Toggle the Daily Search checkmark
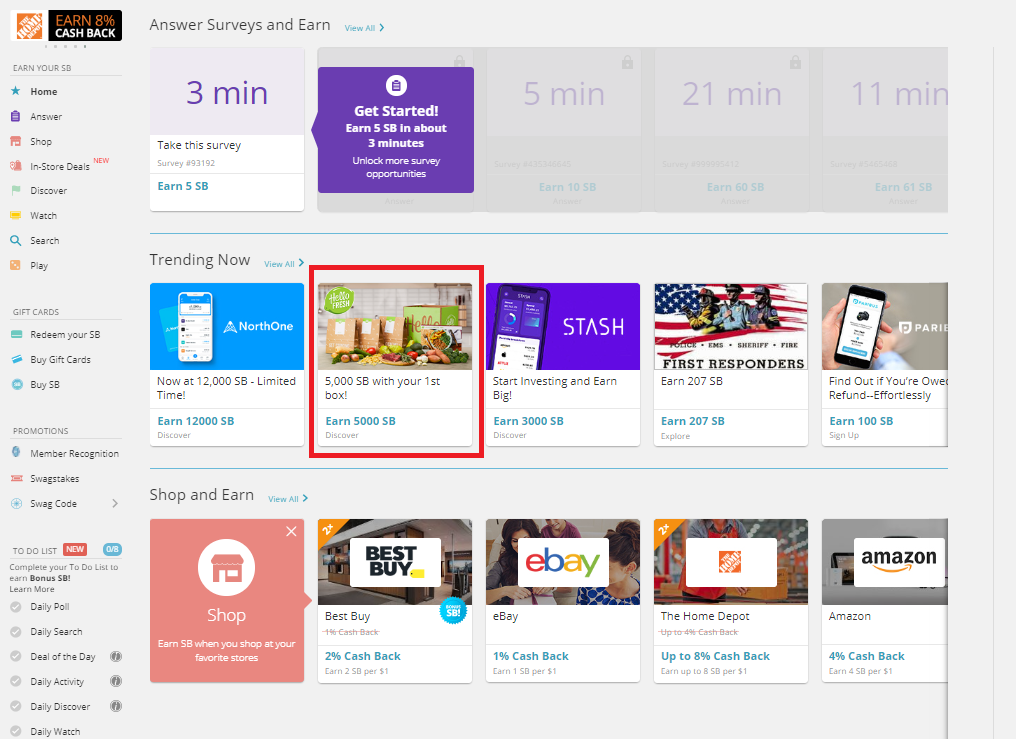Screen dimensions: 1016x739 (x=16, y=631)
